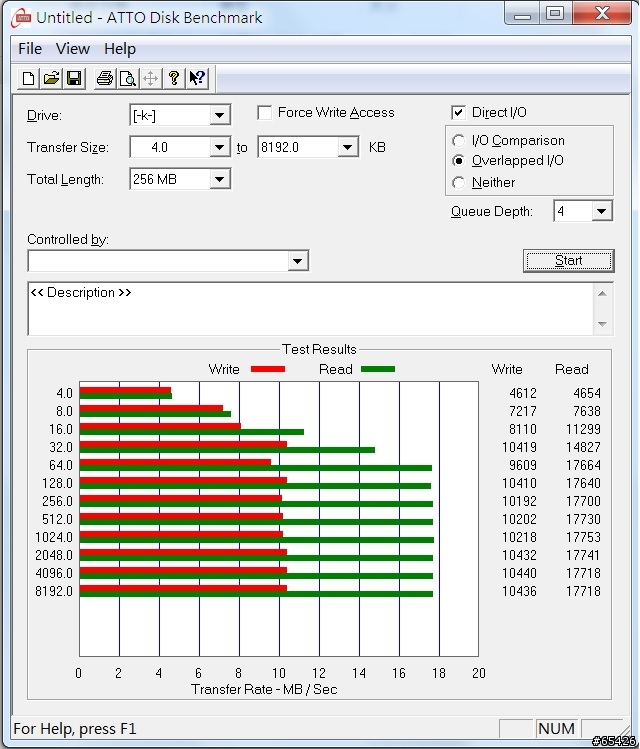The image size is (640, 749).
Task: Click the Description scrollbar down arrow
Action: click(602, 324)
